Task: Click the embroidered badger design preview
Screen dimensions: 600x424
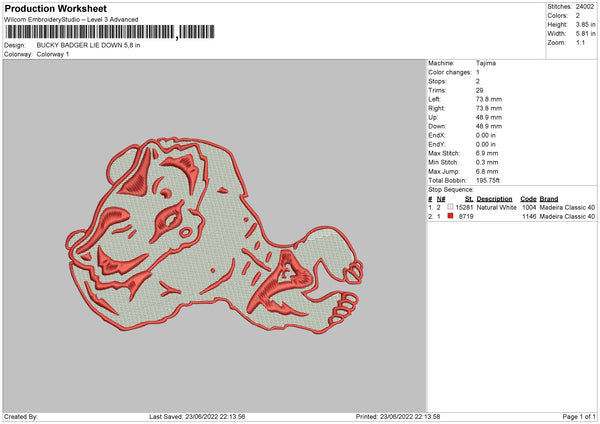Action: pyautogui.click(x=214, y=235)
